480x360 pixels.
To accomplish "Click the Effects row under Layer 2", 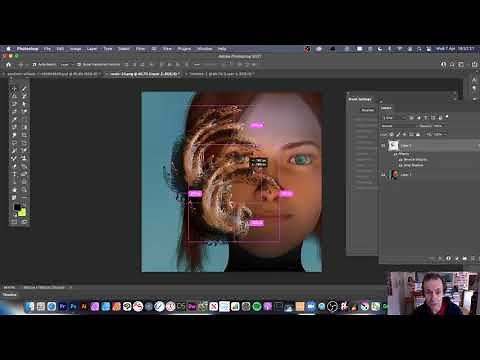I will (404, 154).
